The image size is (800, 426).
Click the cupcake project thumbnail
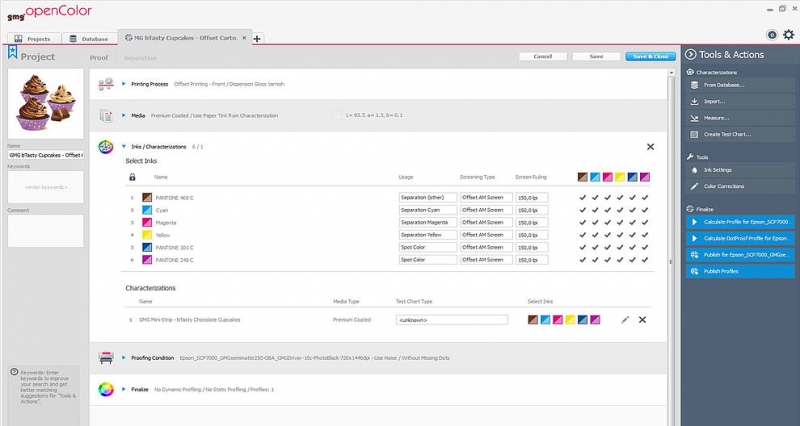45,104
